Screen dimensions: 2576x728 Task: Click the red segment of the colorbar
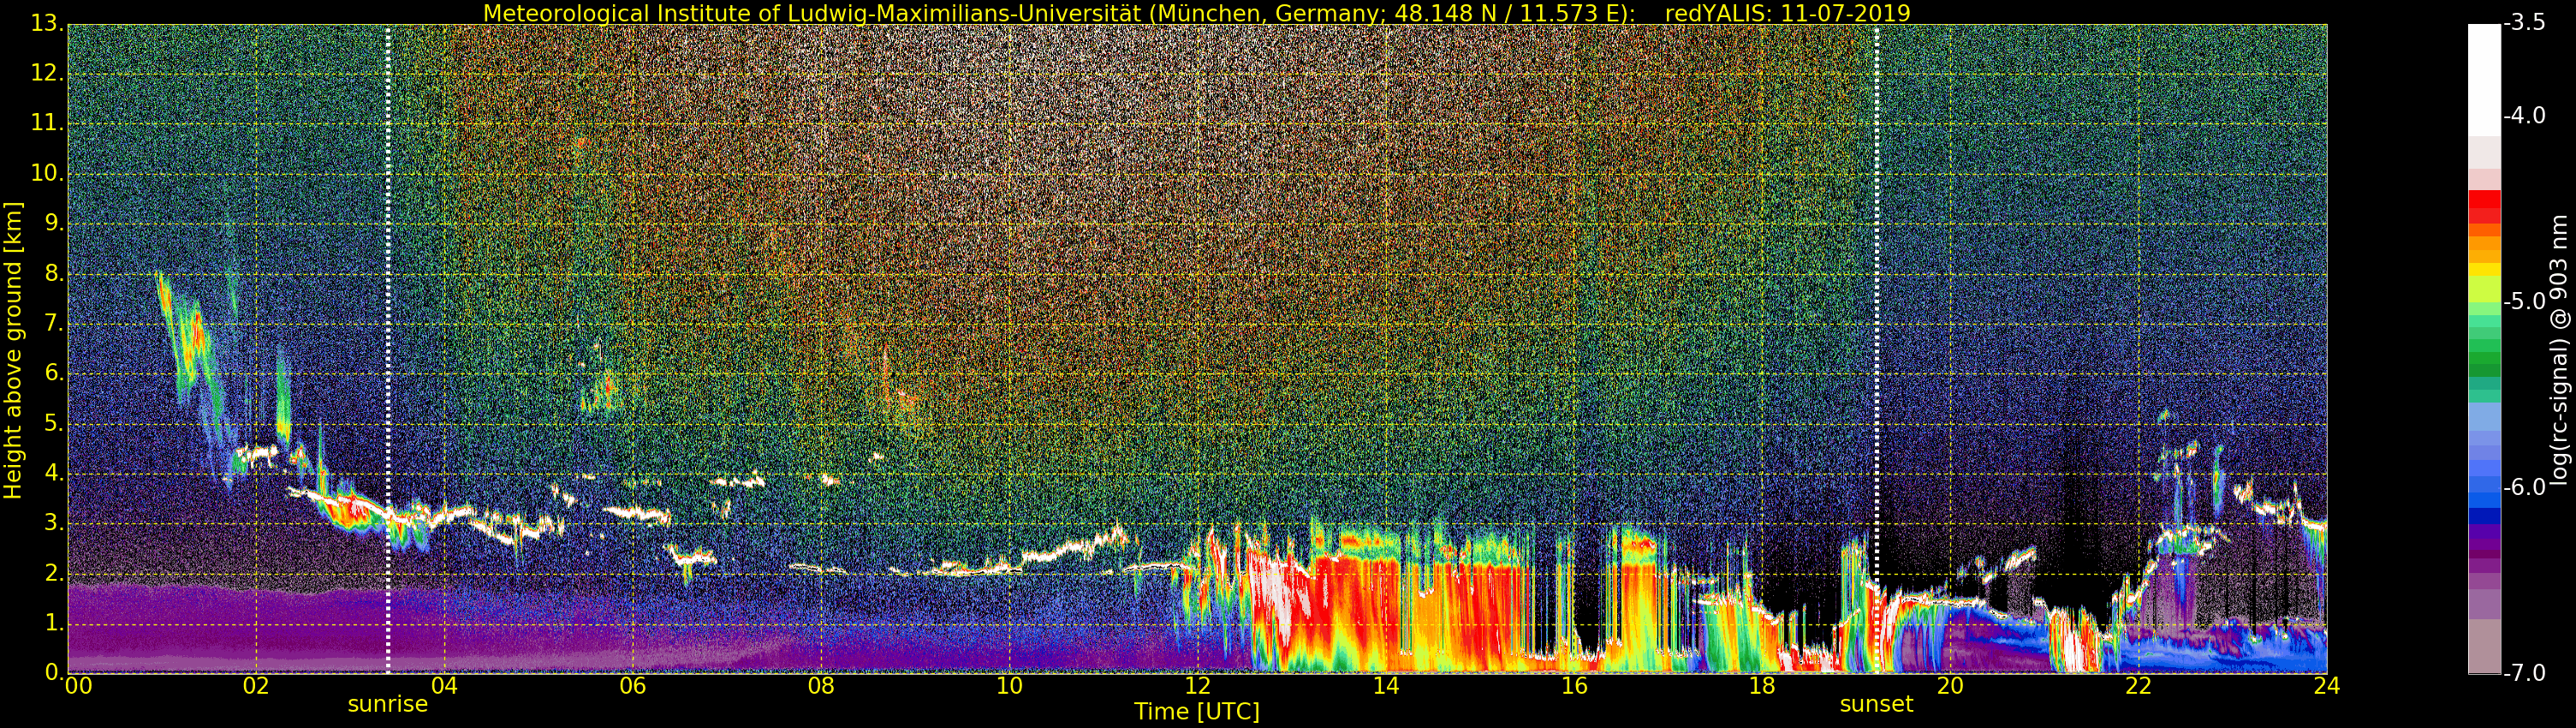2484,200
